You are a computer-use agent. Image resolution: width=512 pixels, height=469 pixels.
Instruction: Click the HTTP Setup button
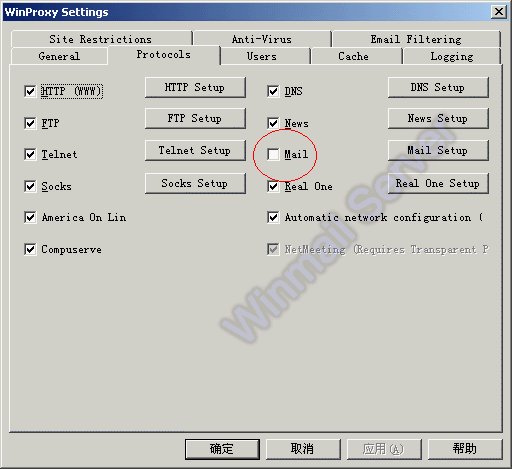(195, 87)
